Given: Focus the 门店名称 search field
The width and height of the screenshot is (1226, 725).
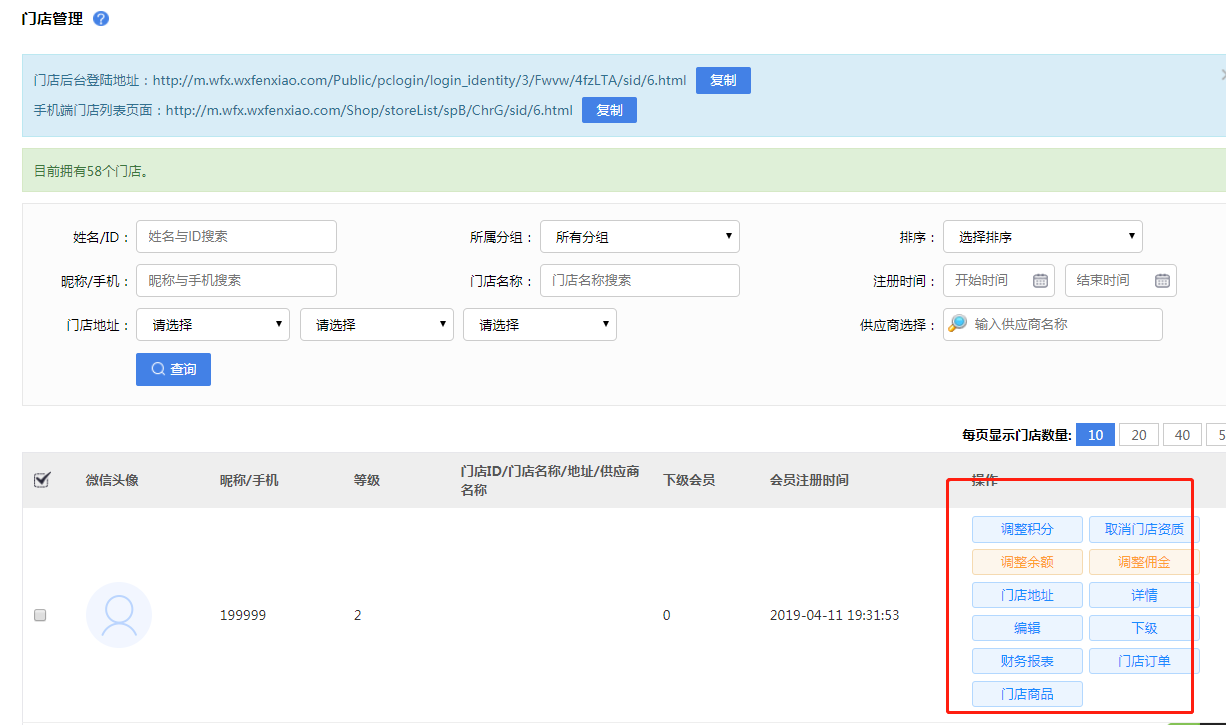Looking at the screenshot, I should pyautogui.click(x=639, y=281).
